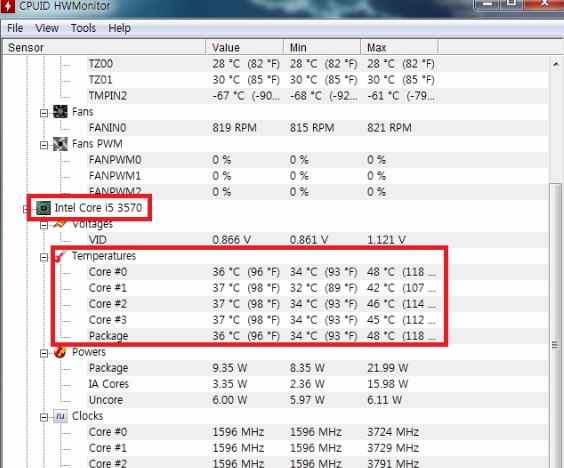Viewport: 564px width, 468px height.
Task: Collapse the Voltages group
Action: [x=44, y=225]
